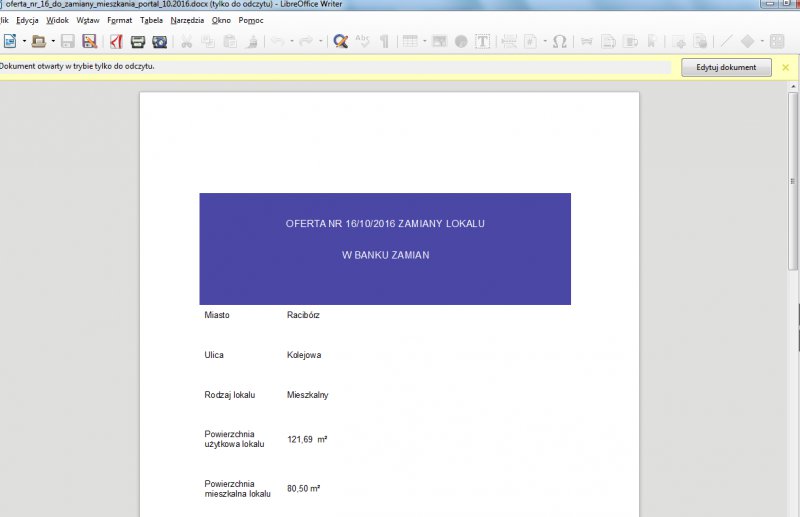Click the Paste clipboard icon

point(230,41)
